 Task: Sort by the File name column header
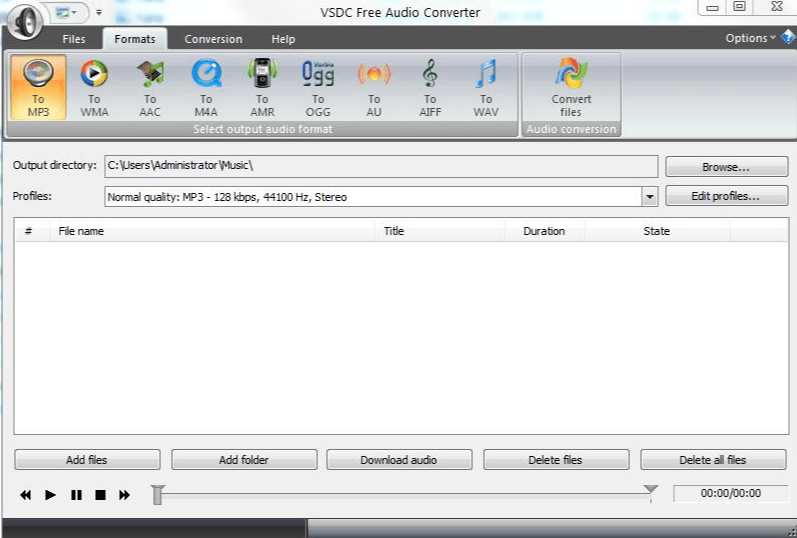pos(212,231)
